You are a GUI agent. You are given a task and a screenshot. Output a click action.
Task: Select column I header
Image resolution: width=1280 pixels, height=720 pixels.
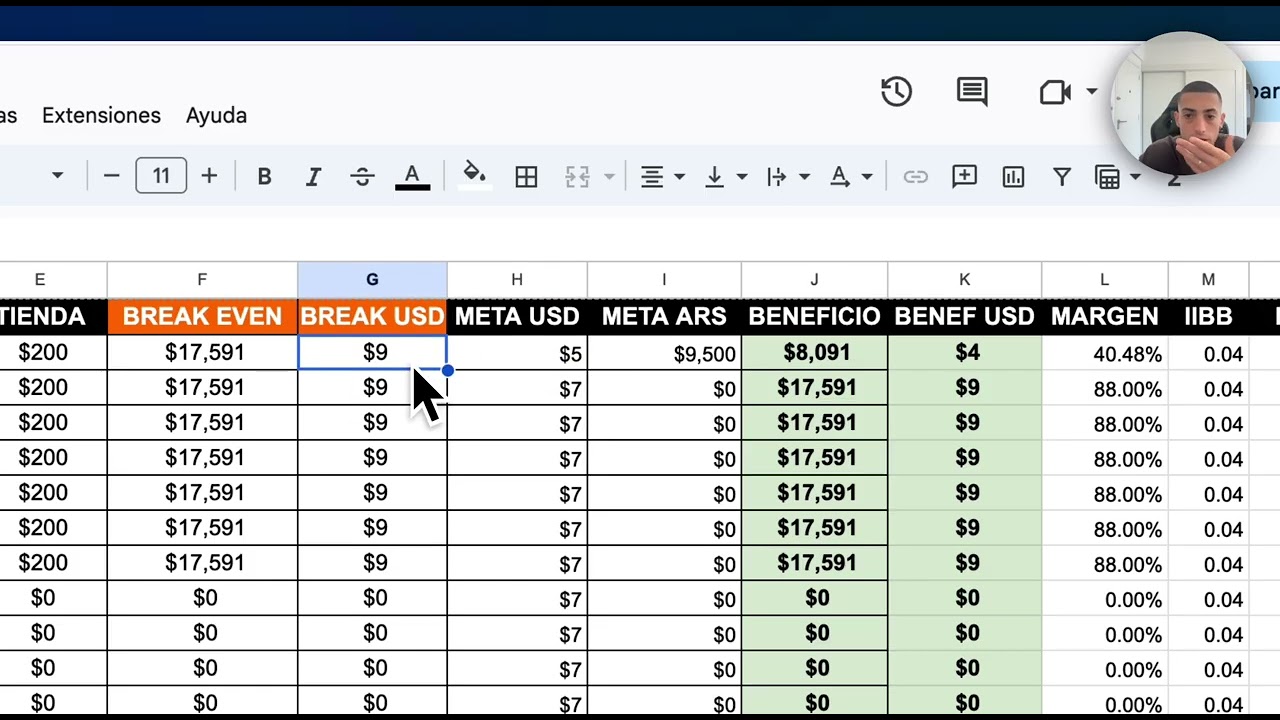pos(664,279)
